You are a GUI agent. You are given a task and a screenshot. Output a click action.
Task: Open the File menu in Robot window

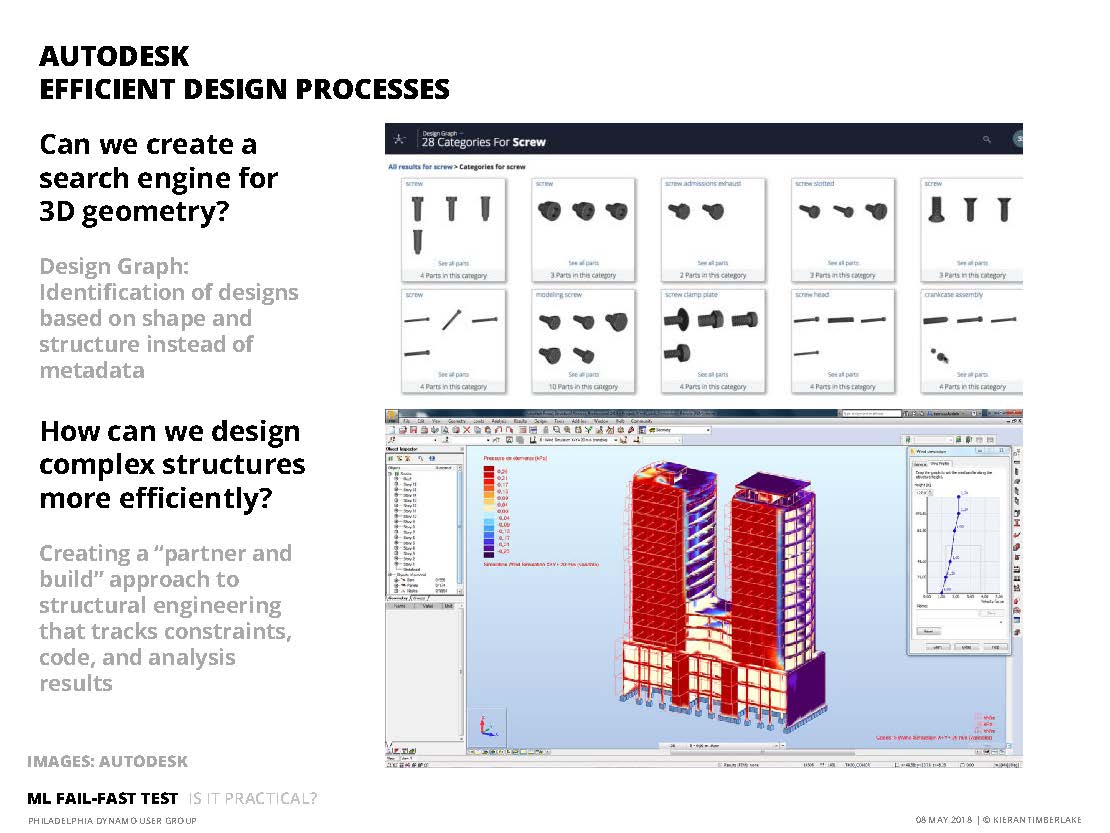406,421
